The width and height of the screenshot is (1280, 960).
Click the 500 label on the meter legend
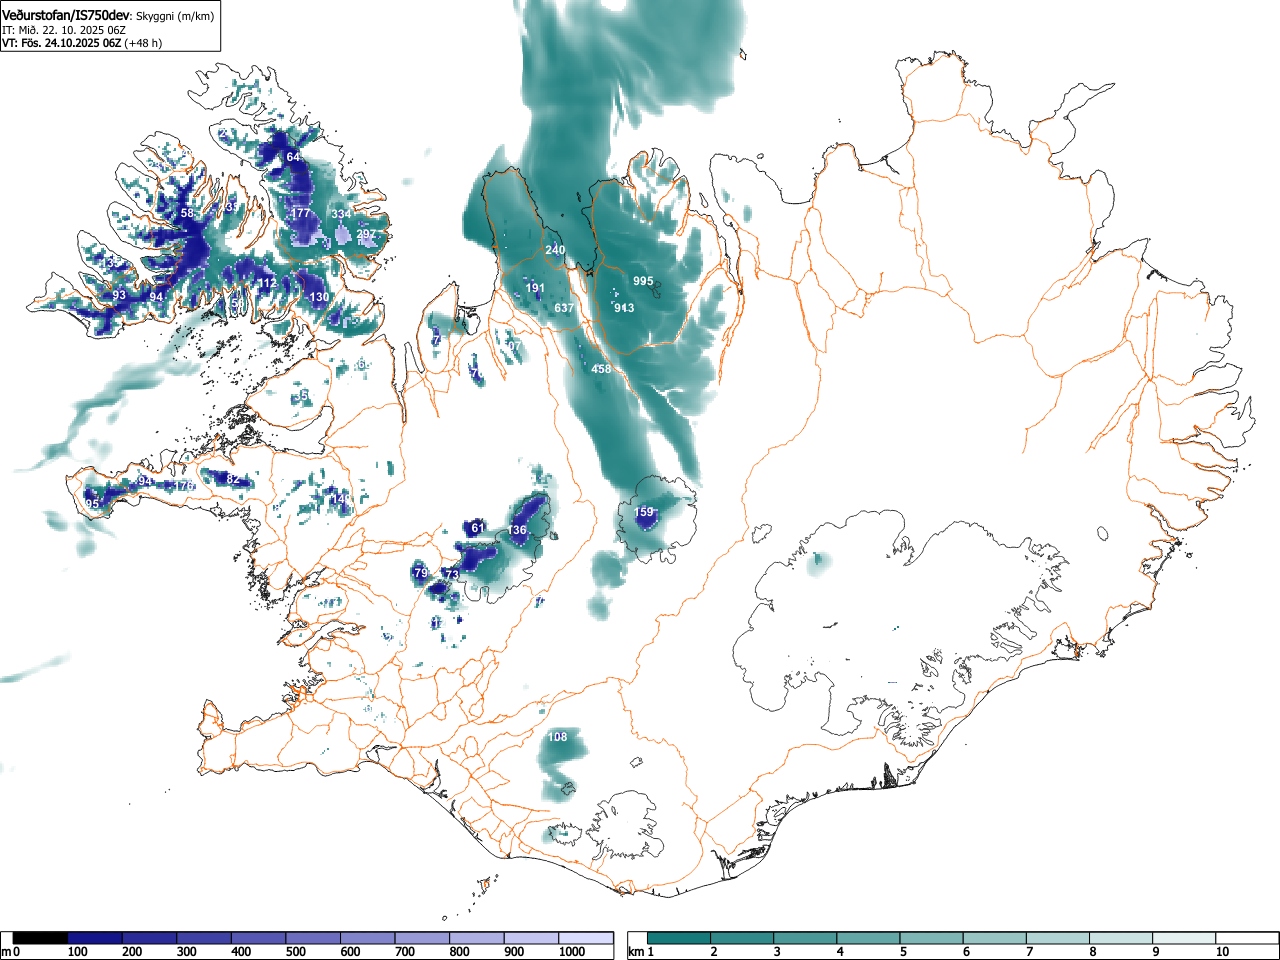pyautogui.click(x=295, y=952)
